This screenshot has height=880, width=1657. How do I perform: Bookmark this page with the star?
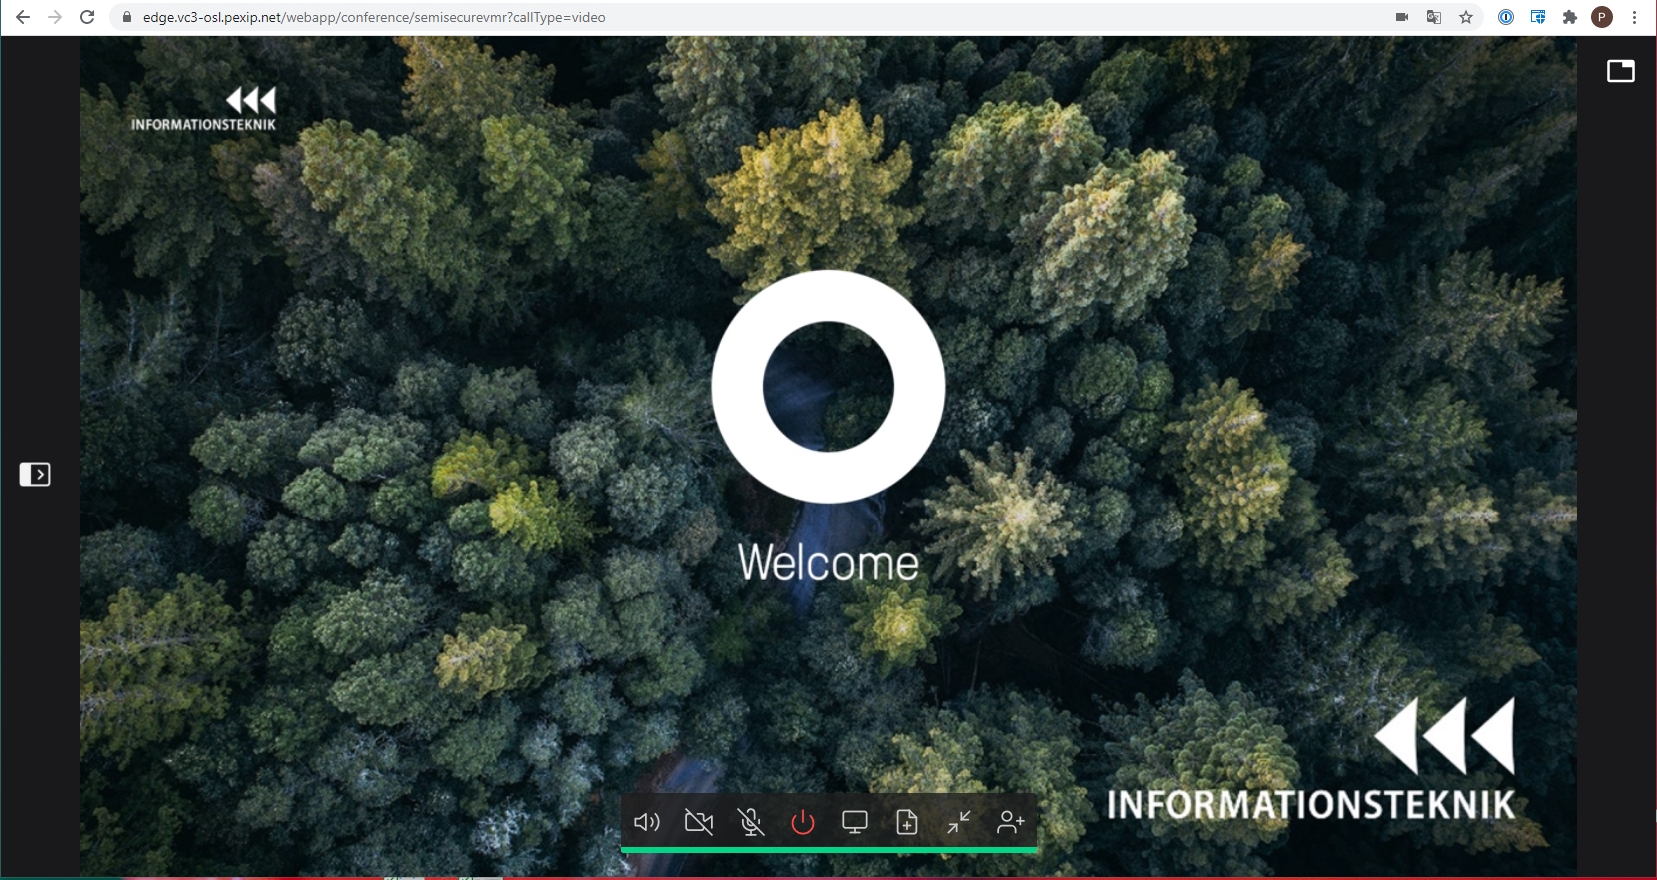coord(1466,17)
